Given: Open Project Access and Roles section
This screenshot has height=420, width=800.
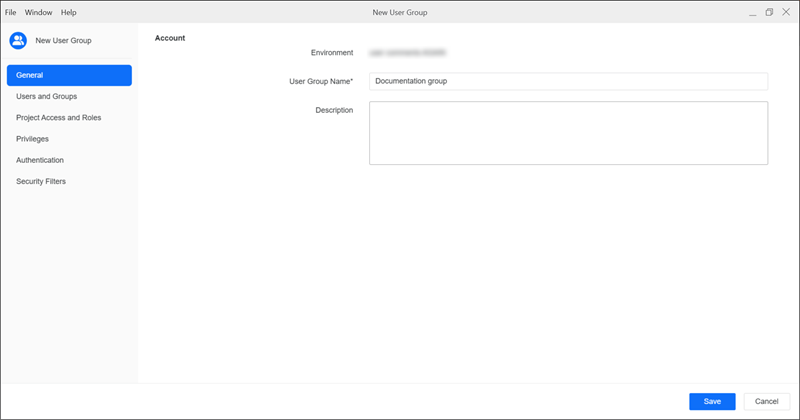Looking at the screenshot, I should pos(58,117).
